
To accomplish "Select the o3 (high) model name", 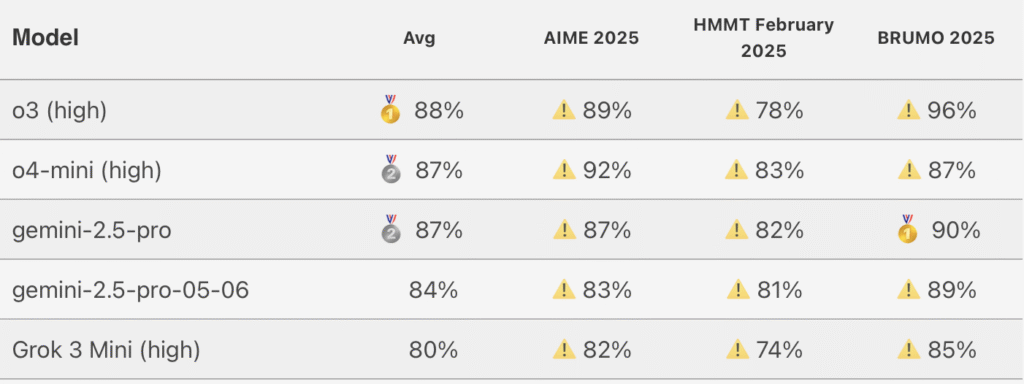I will click(59, 111).
